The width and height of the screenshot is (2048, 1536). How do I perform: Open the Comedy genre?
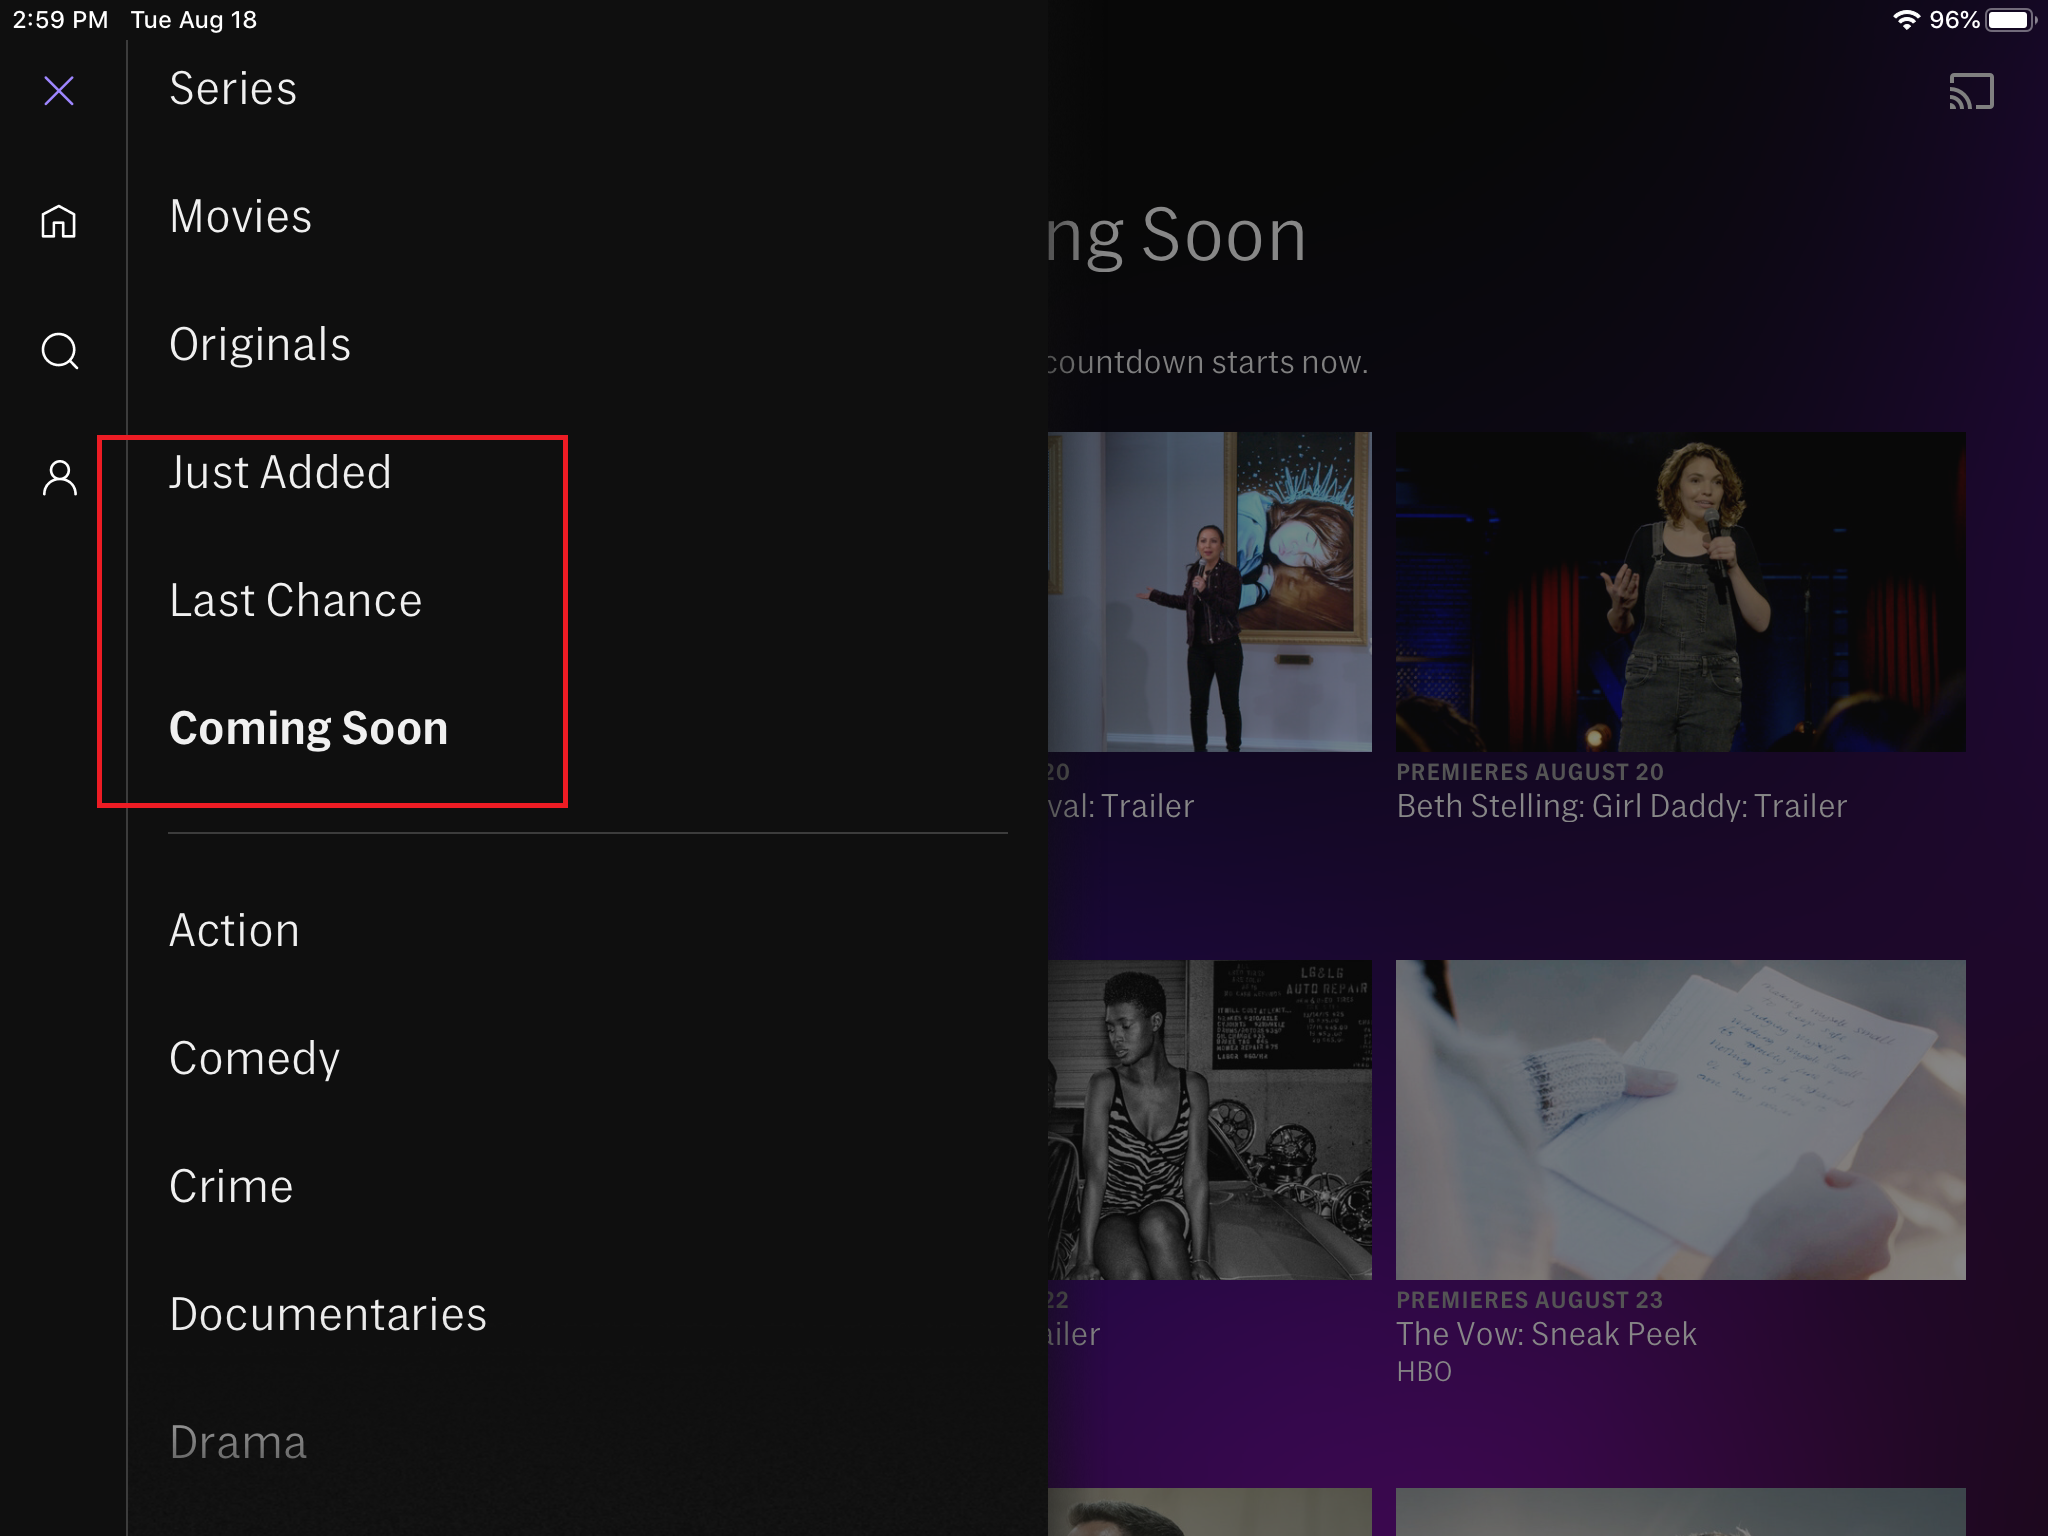click(x=254, y=1058)
